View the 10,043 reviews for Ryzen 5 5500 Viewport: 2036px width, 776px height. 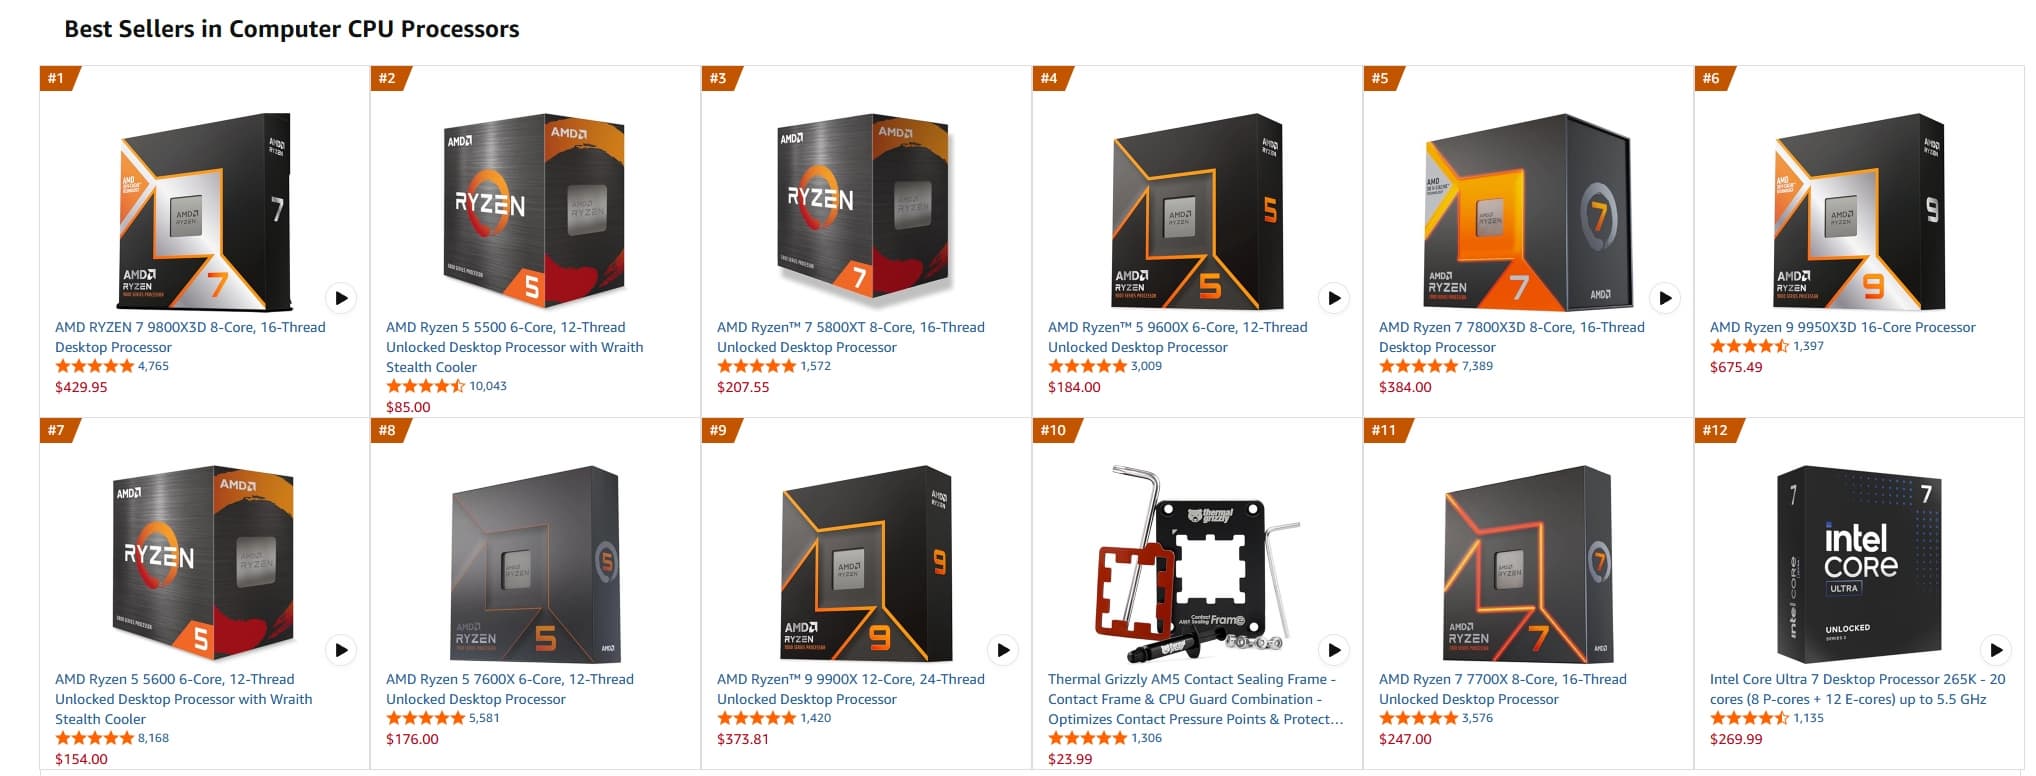[x=488, y=386]
